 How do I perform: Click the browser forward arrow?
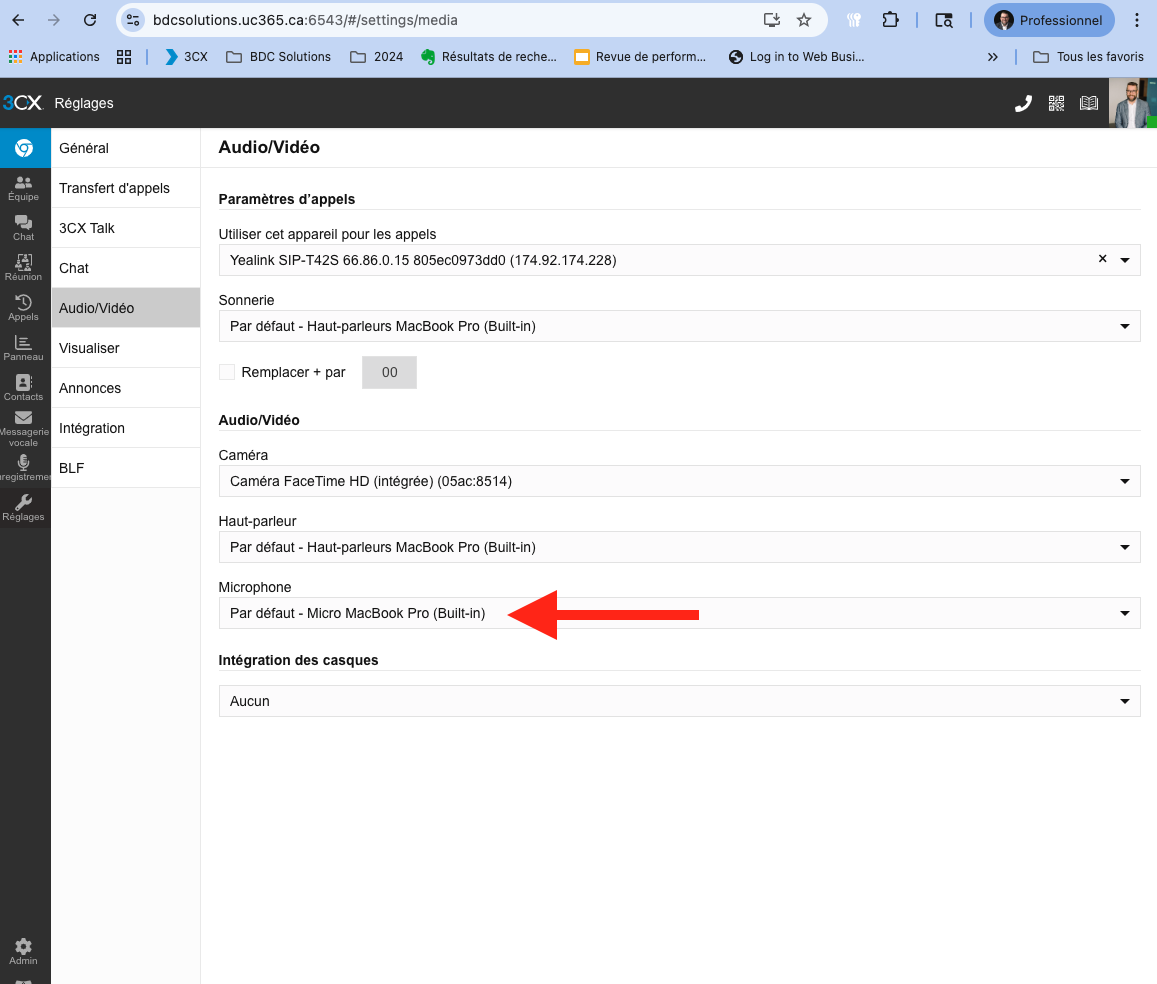54,20
